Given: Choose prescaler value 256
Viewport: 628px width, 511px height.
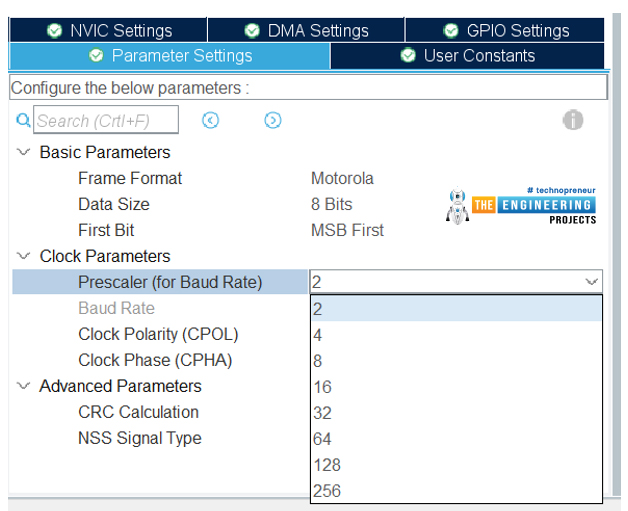Looking at the screenshot, I should 456,491.
